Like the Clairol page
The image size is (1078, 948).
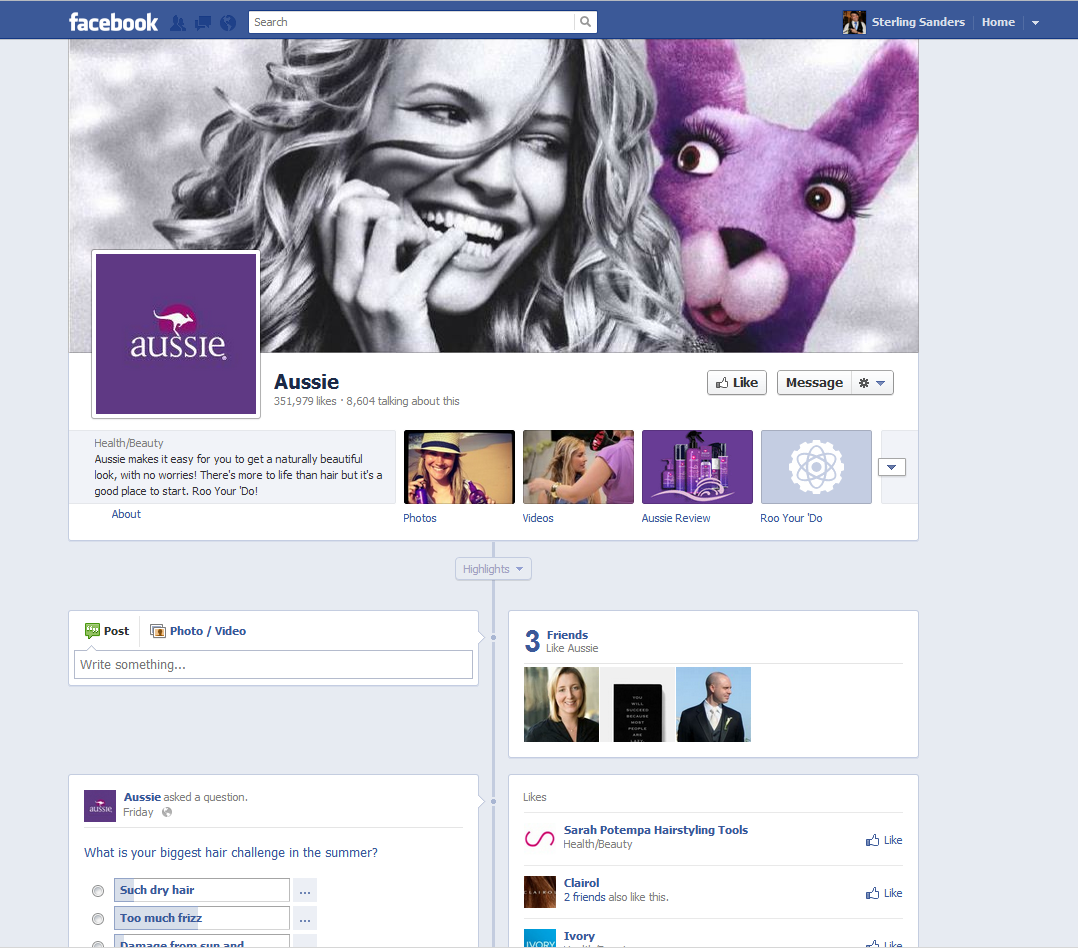tap(884, 893)
